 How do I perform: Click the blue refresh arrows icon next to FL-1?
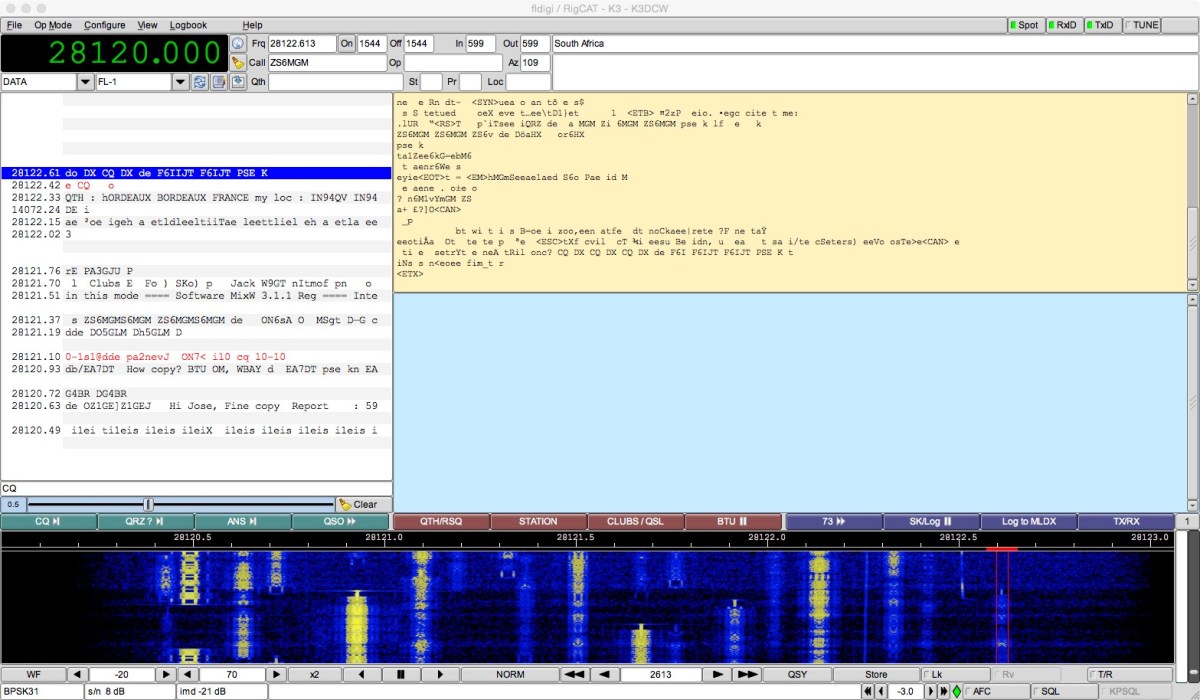pos(199,81)
